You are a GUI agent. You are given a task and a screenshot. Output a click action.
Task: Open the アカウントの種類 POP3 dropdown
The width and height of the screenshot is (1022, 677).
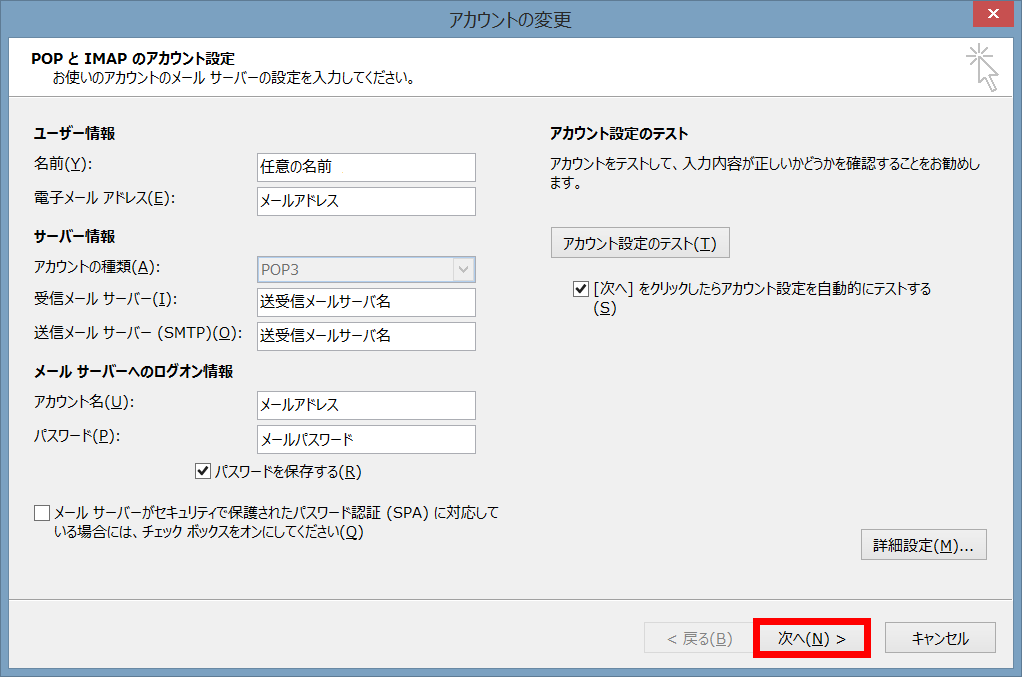point(365,269)
